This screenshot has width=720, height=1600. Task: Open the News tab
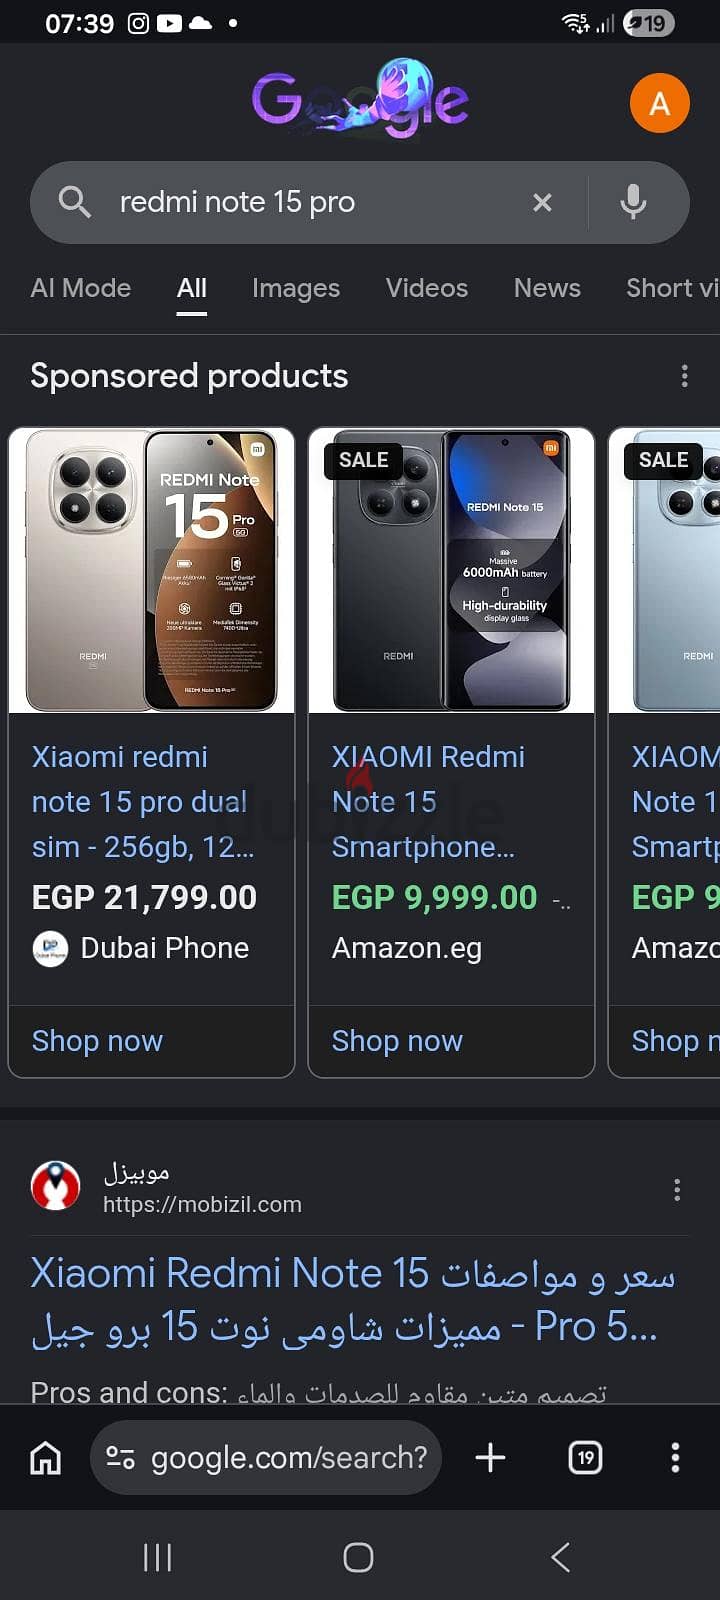[547, 288]
